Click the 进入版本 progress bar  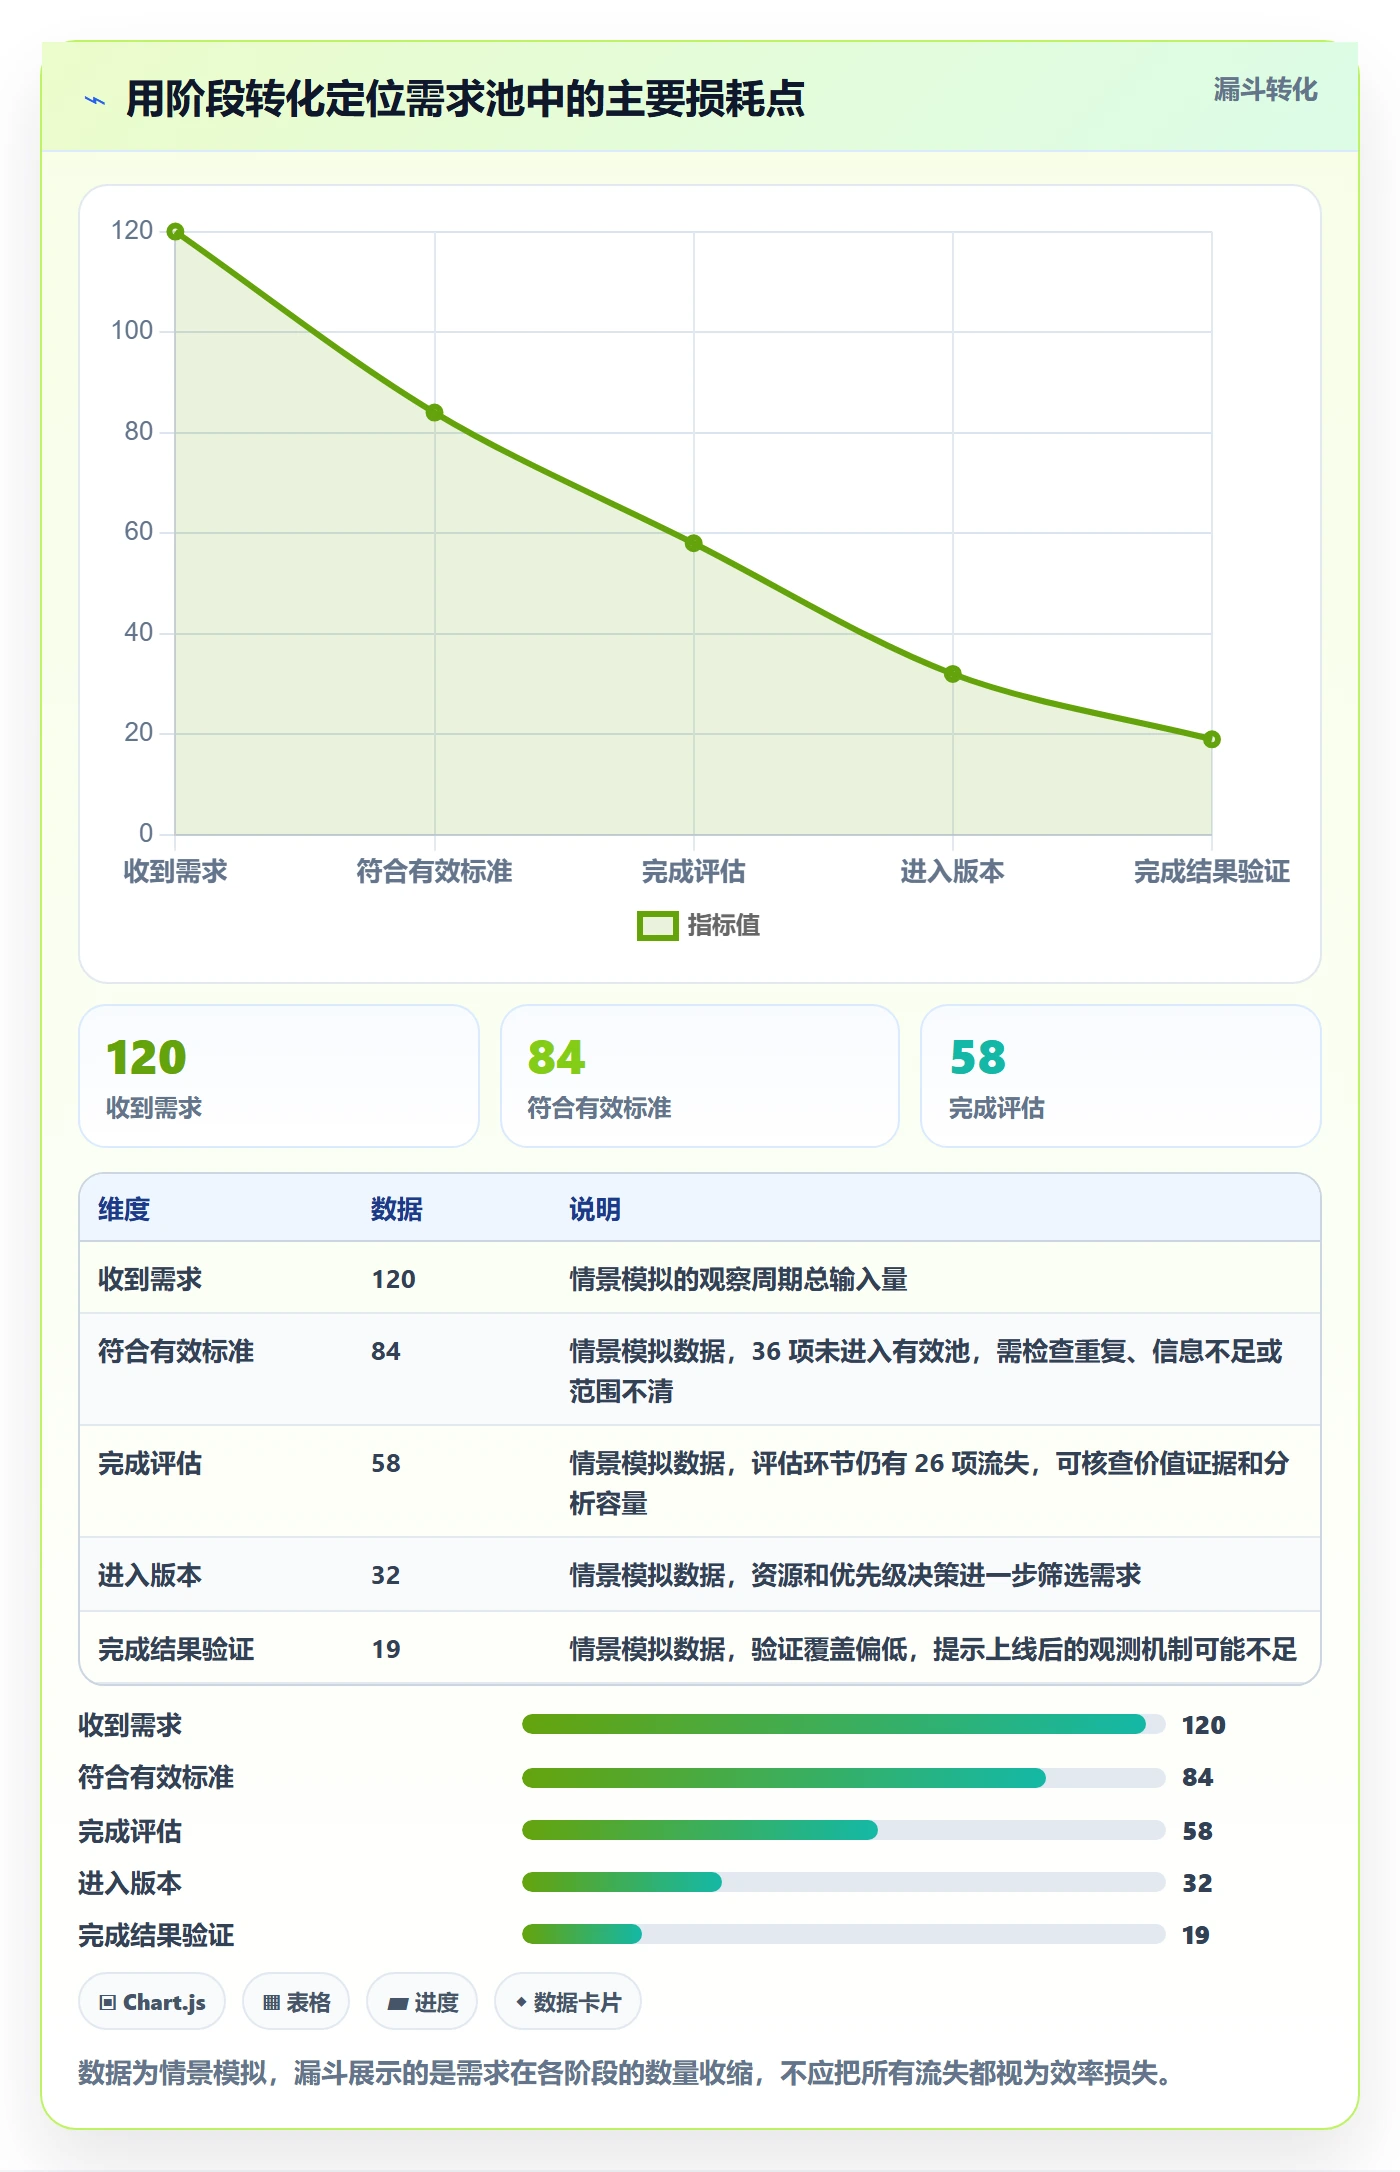tap(843, 1882)
